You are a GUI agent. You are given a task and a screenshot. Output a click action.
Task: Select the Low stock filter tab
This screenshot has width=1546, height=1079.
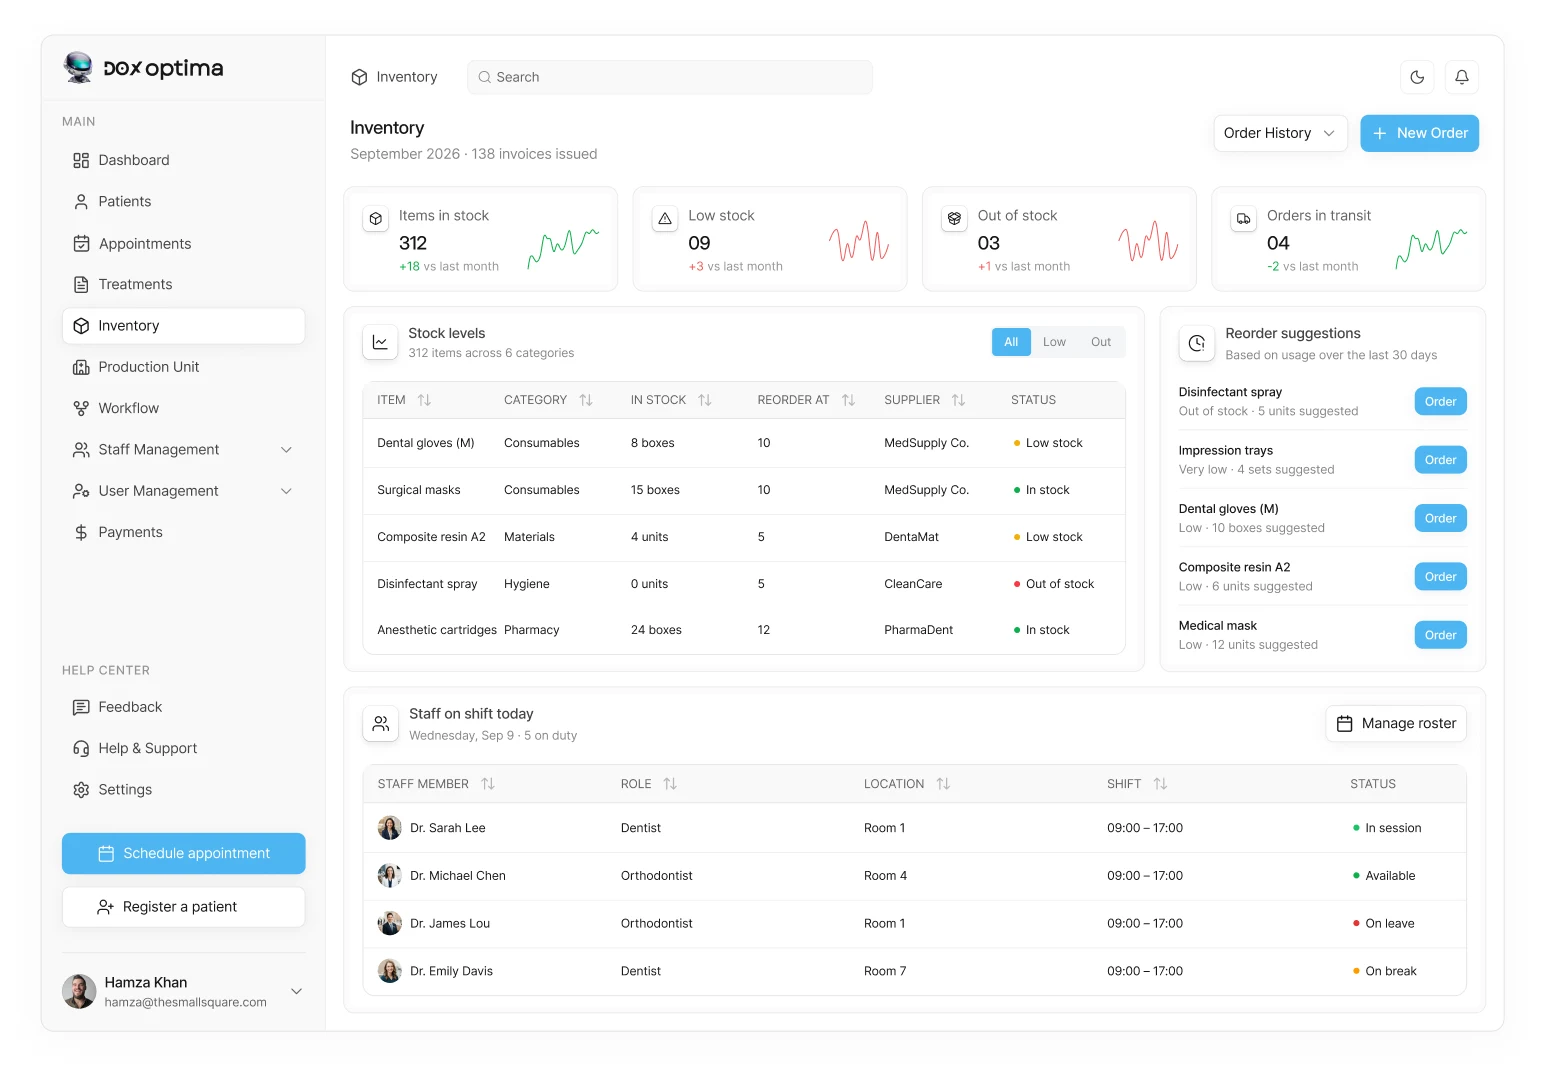coord(1054,342)
